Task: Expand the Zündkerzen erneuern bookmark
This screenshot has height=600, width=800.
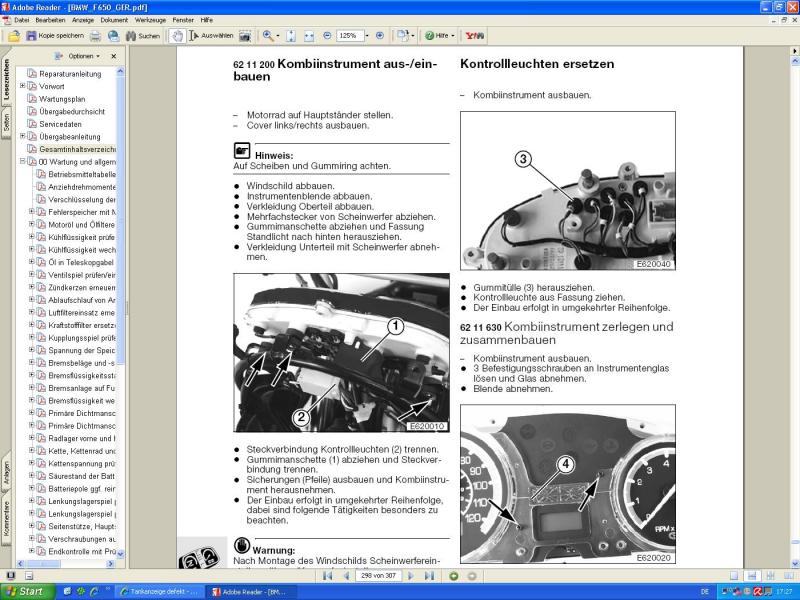Action: [32, 287]
